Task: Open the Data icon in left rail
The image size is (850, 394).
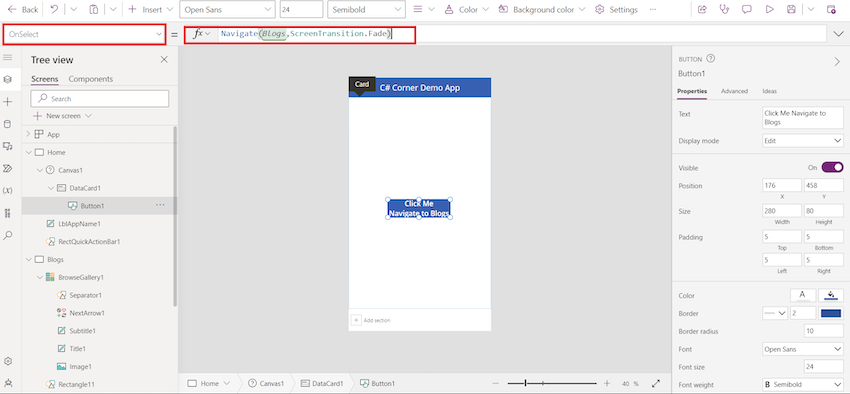Action: click(8, 124)
